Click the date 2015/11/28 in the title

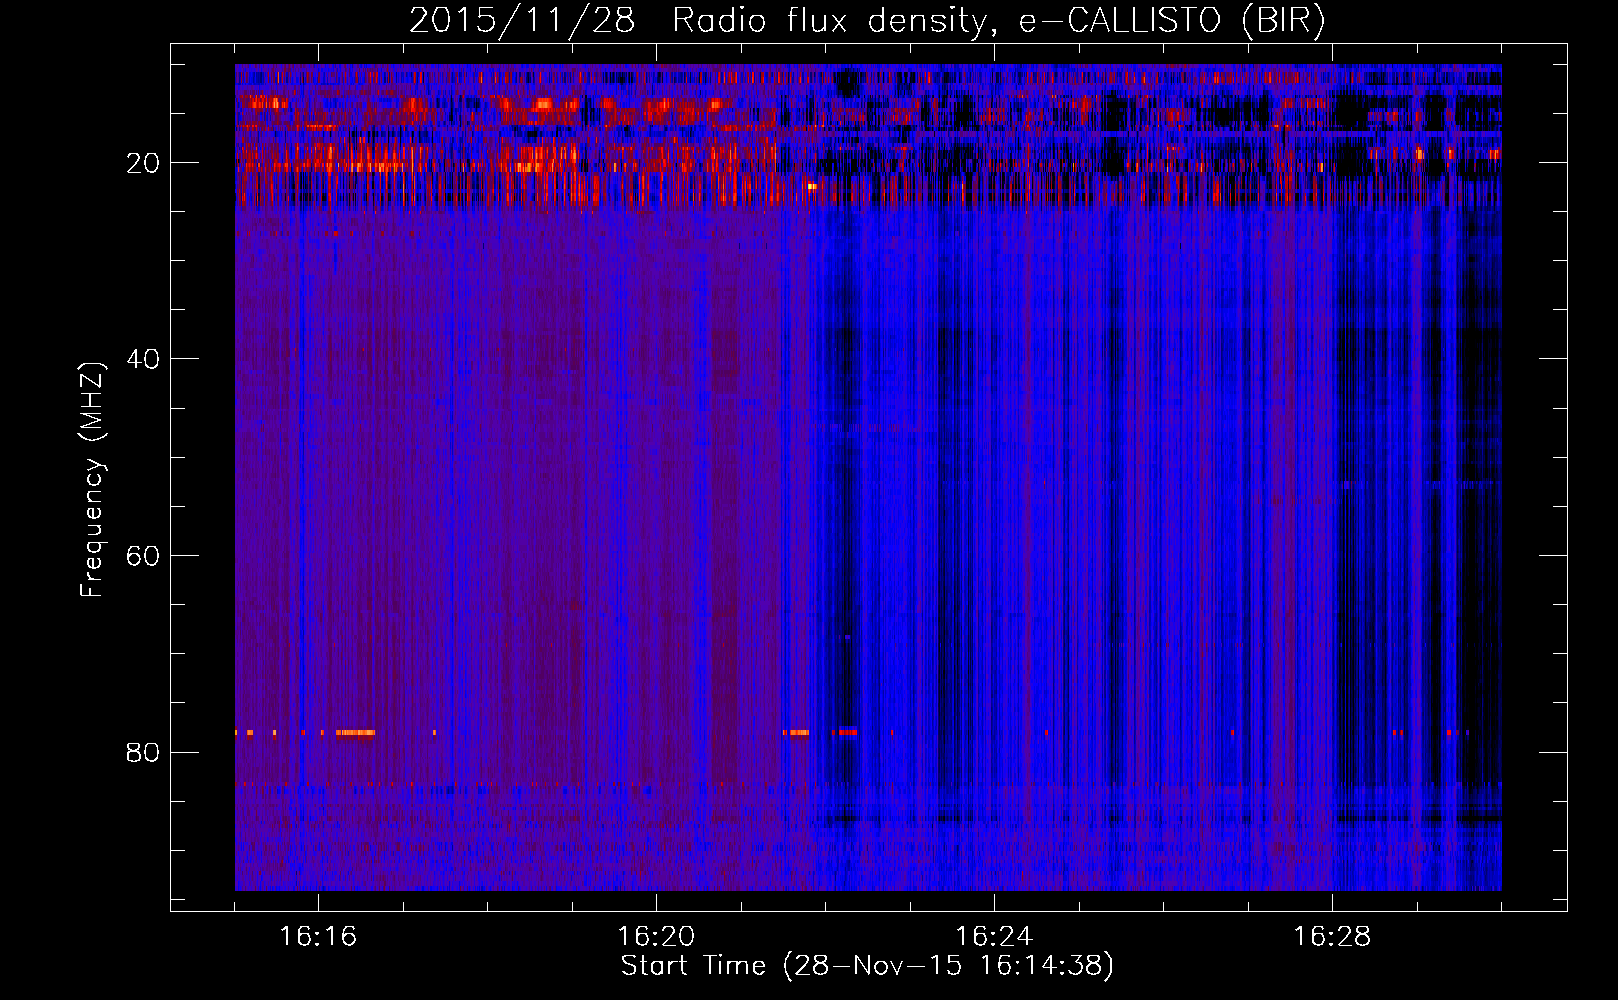521,21
